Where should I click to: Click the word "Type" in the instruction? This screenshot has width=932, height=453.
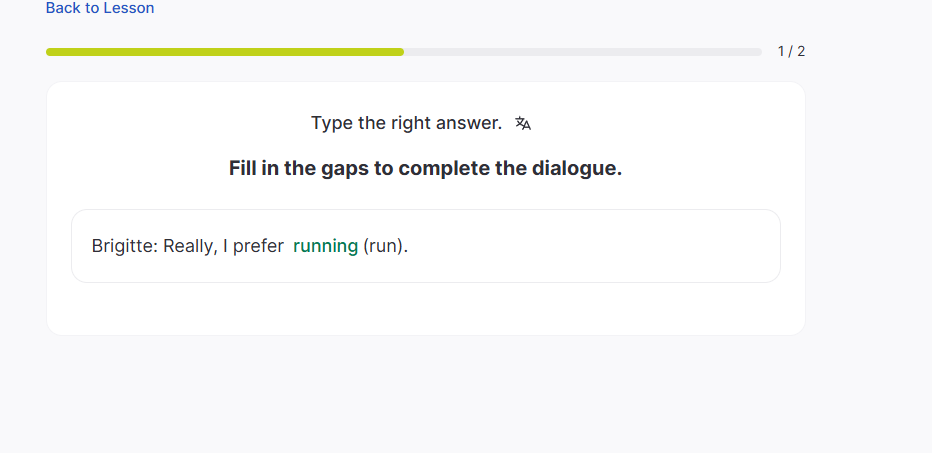click(332, 123)
